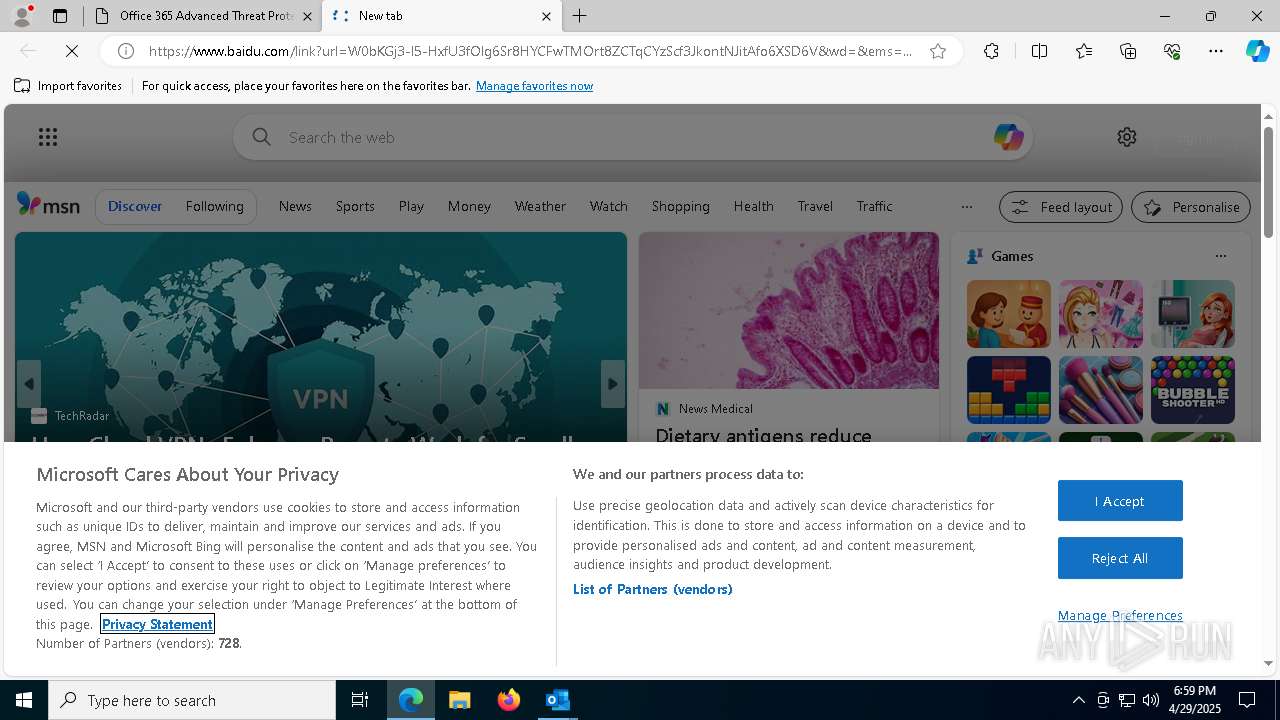The width and height of the screenshot is (1280, 720).
Task: Open Copilot sidebar icon
Action: [x=1257, y=51]
